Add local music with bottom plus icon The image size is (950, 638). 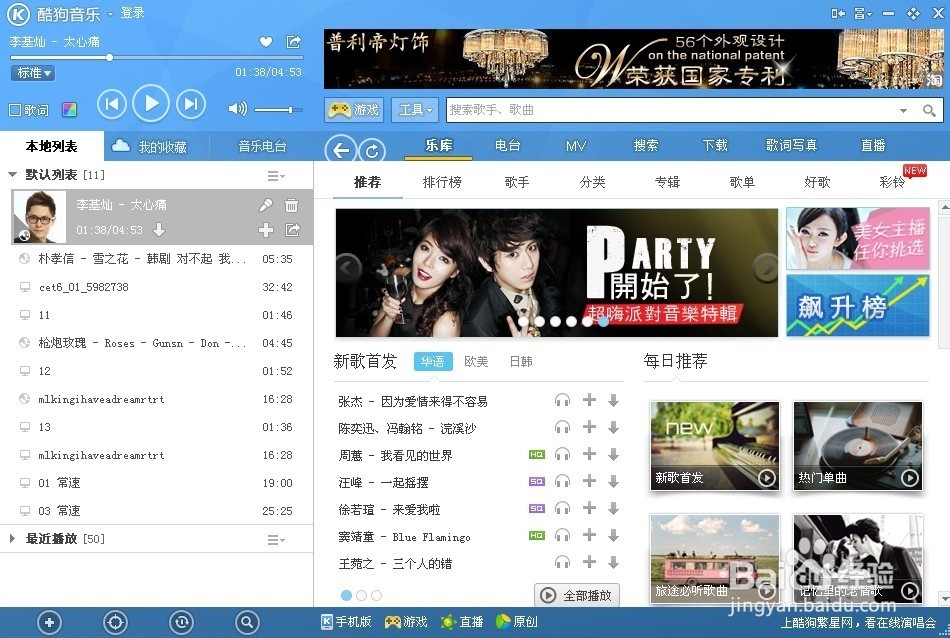click(49, 622)
